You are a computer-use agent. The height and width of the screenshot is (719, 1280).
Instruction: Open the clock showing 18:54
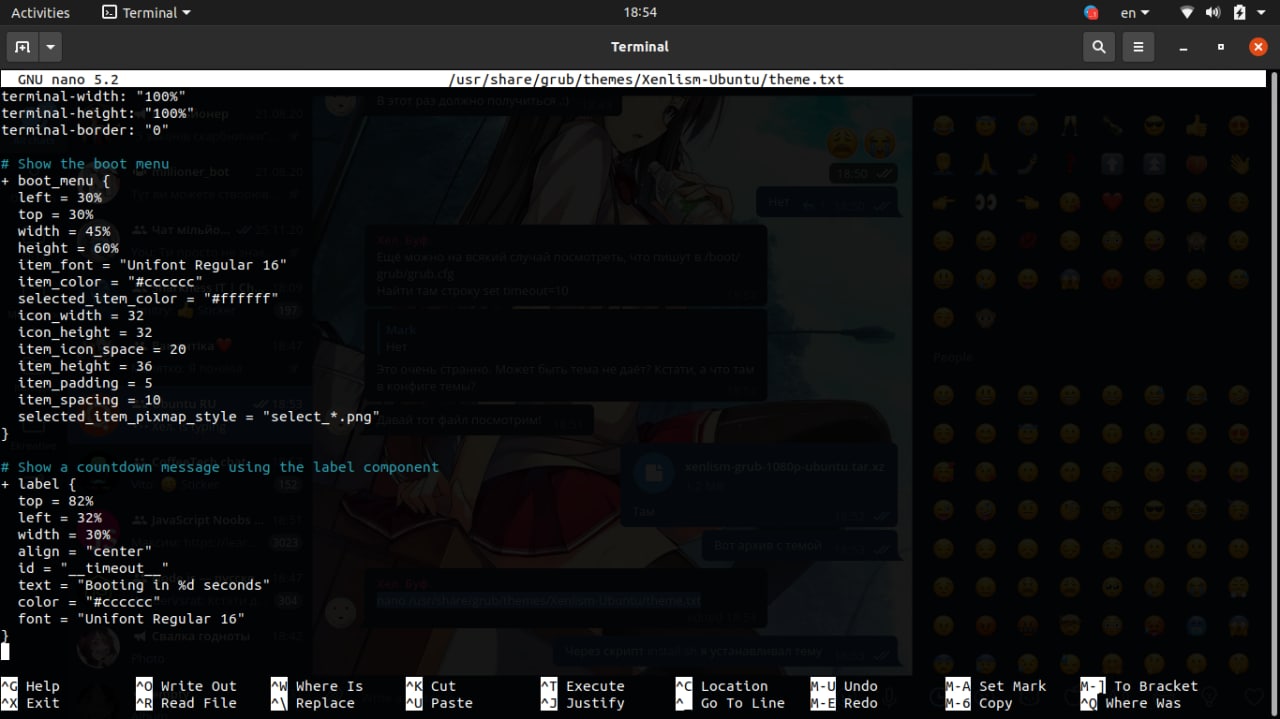(640, 13)
